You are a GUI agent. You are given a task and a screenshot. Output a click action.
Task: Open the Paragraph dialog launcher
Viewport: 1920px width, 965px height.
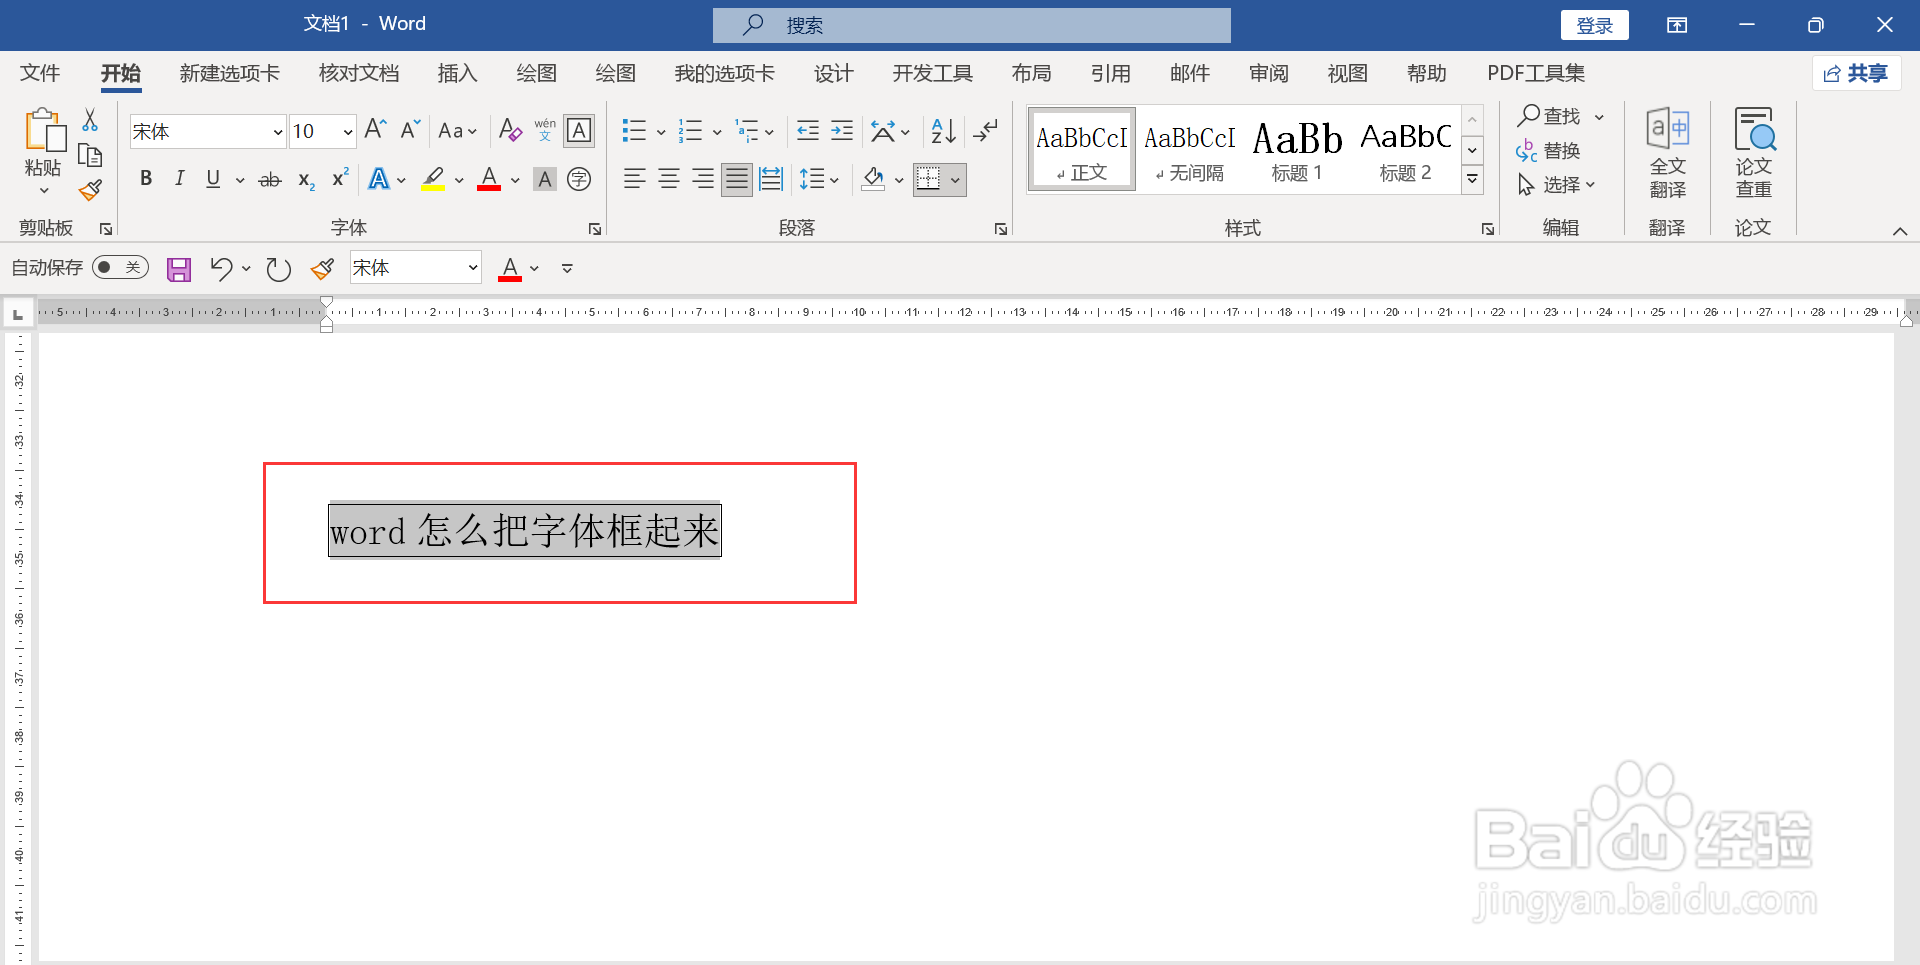[x=1001, y=229]
